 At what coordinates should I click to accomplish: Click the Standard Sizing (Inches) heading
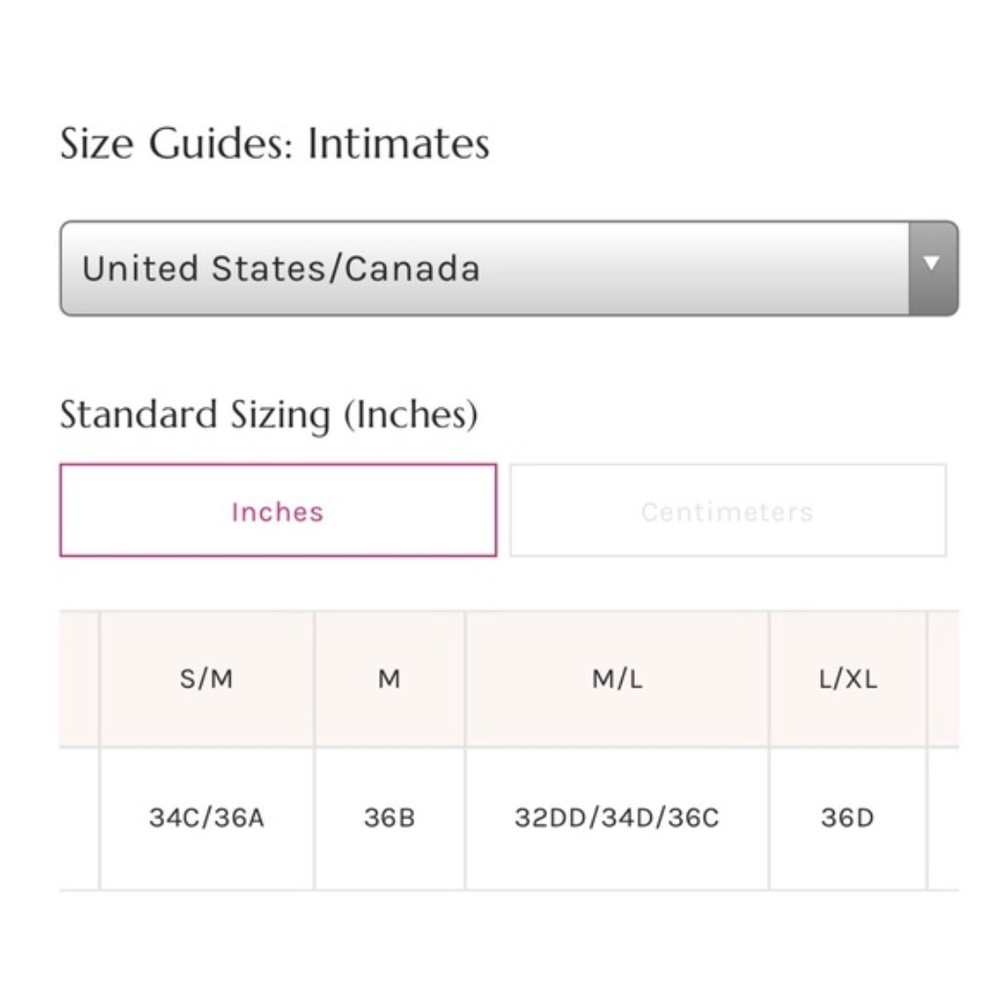[269, 414]
